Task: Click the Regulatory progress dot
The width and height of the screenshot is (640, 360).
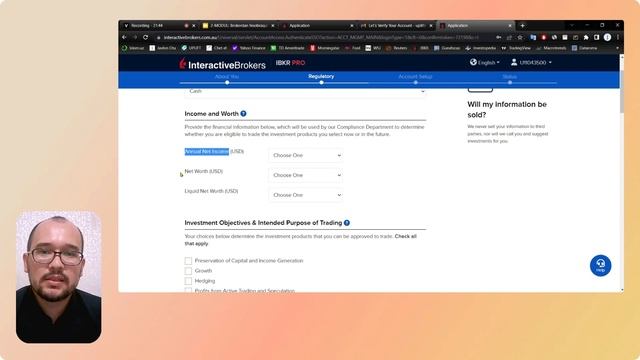Action: (322, 82)
